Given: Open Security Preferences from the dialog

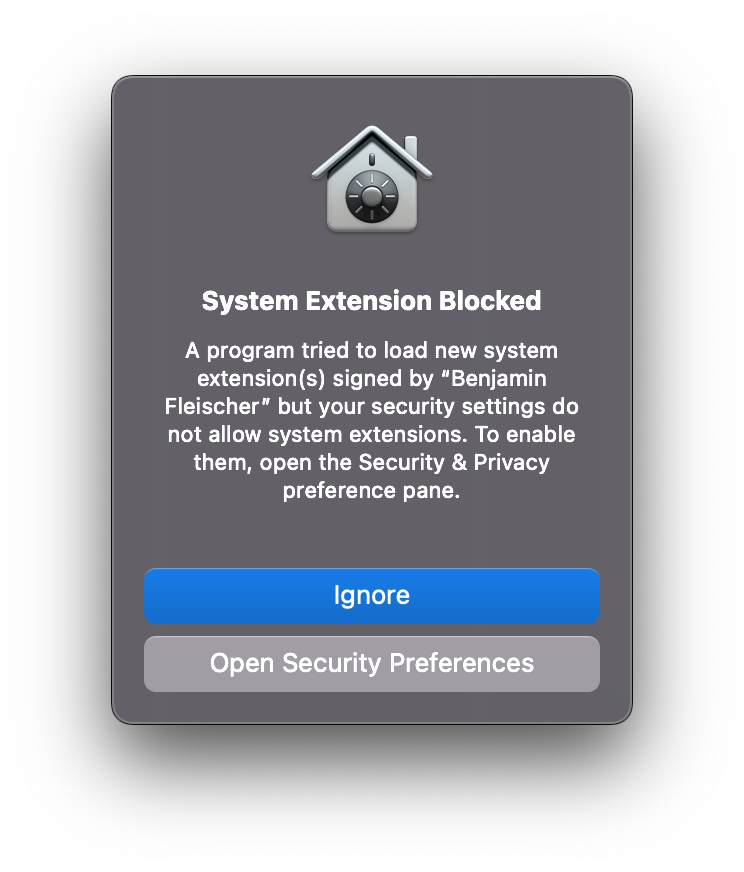Looking at the screenshot, I should (371, 663).
